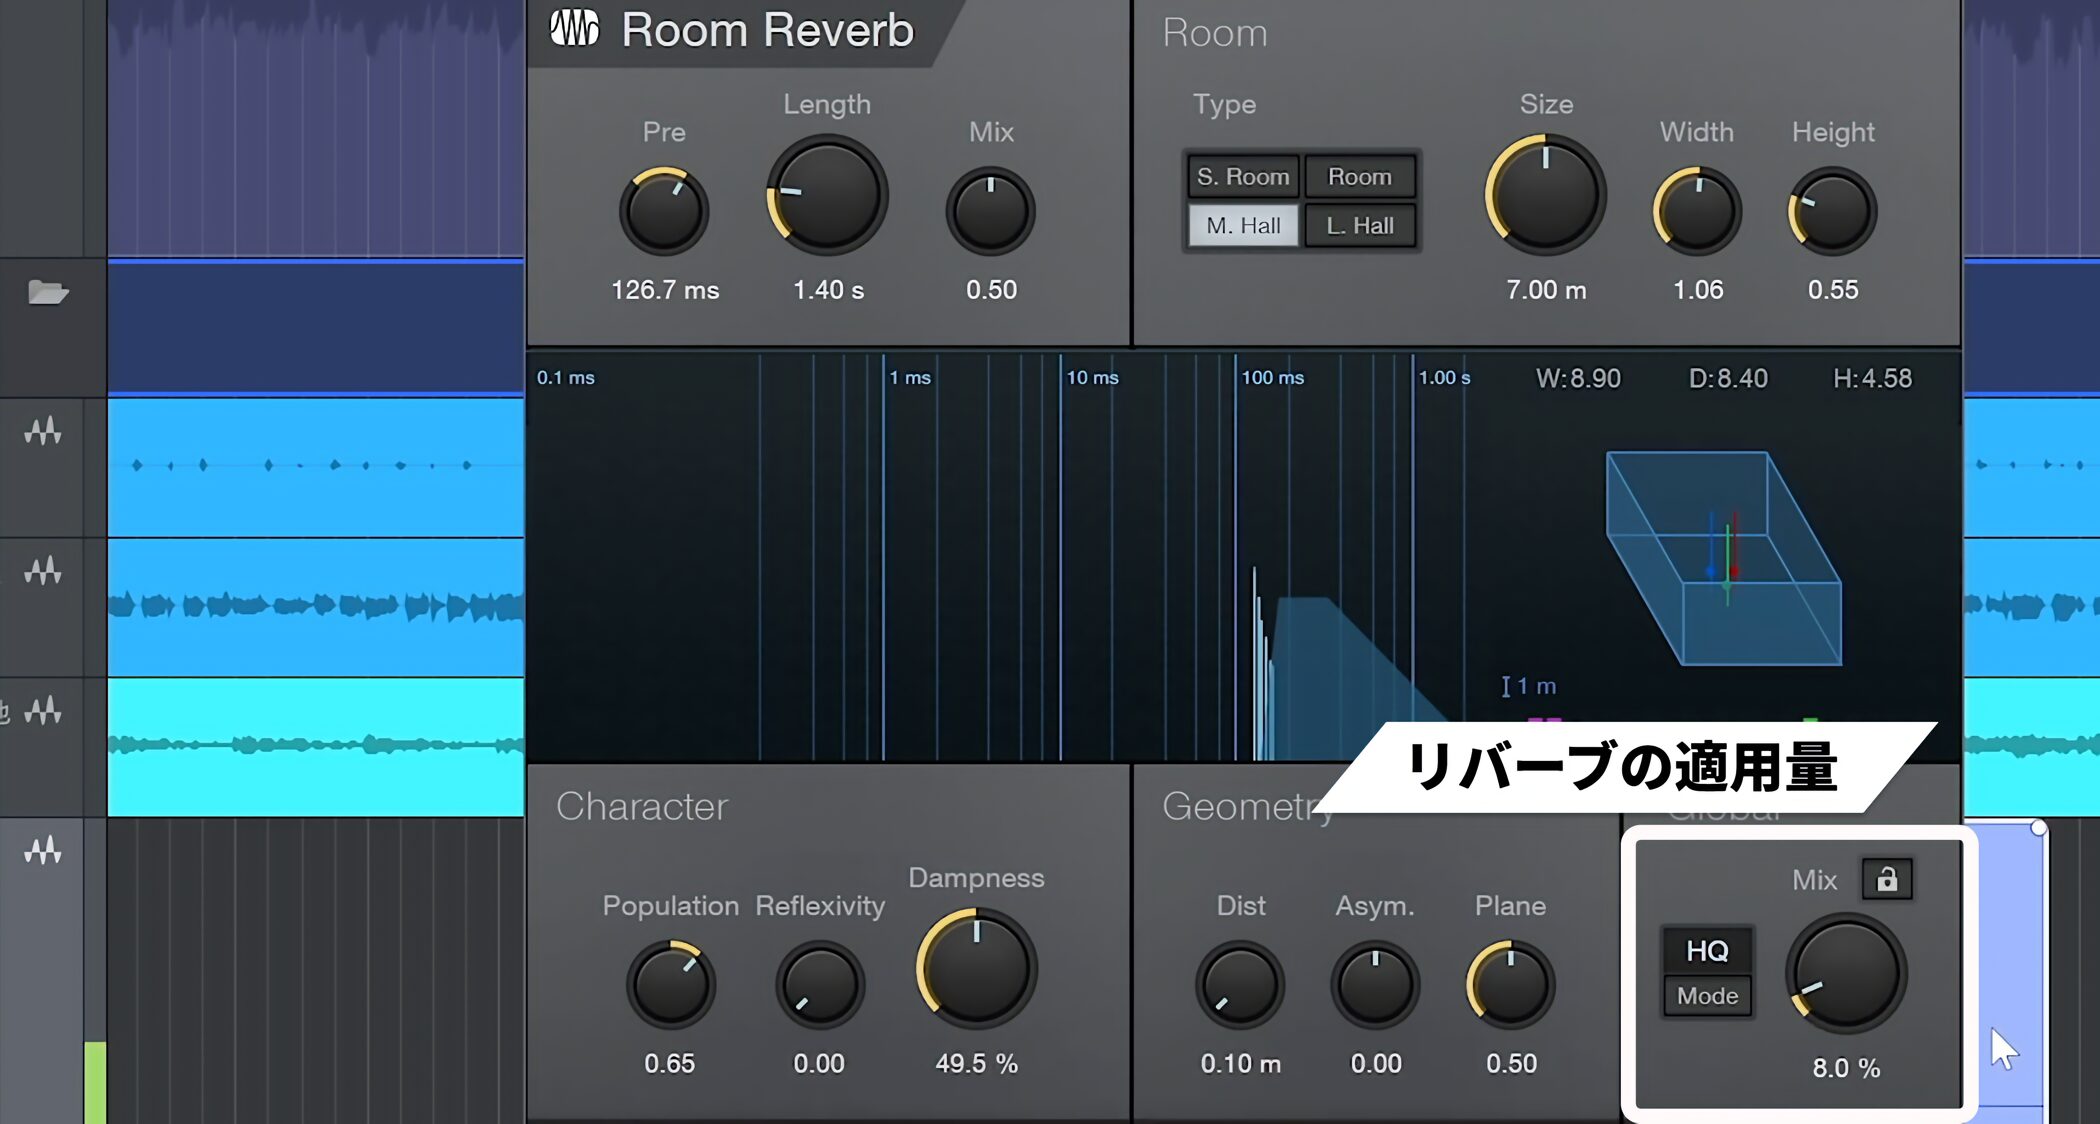Click the Pre delay value 126.7 ms
2100x1124 pixels.
click(665, 290)
